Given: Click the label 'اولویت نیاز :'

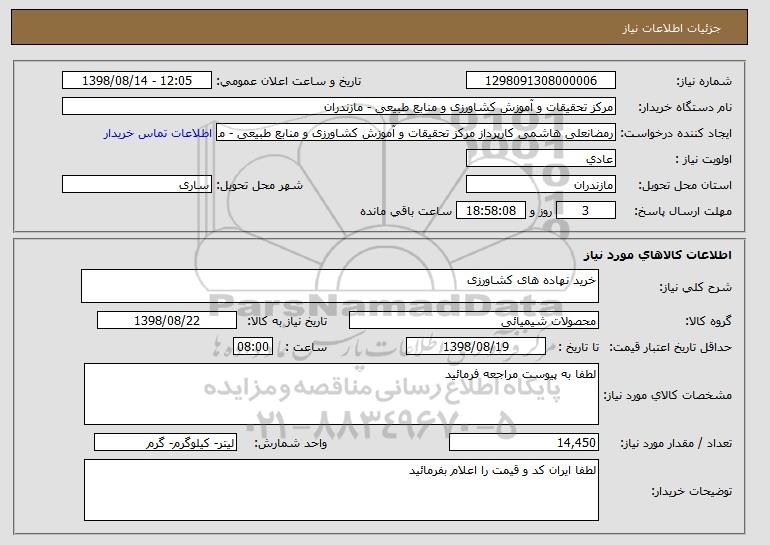Looking at the screenshot, I should pyautogui.click(x=704, y=159).
